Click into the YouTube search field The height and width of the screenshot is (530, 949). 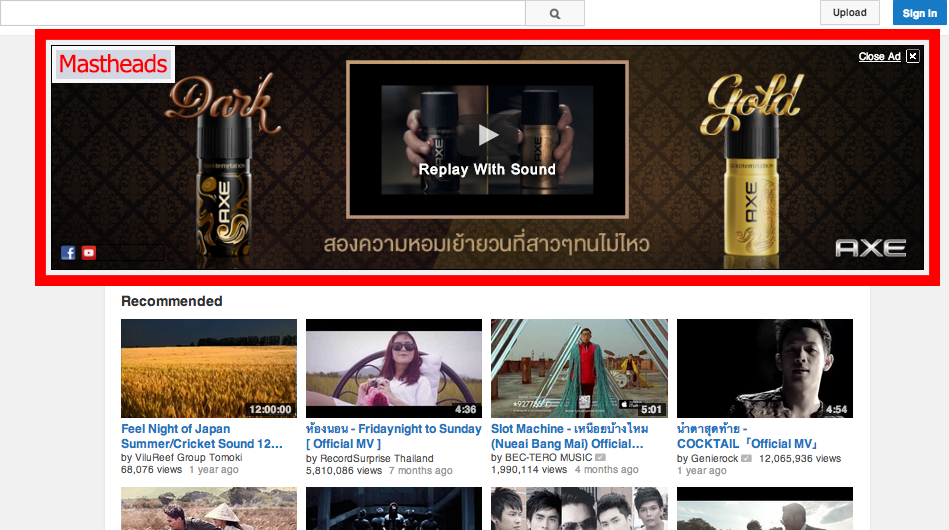pos(263,13)
